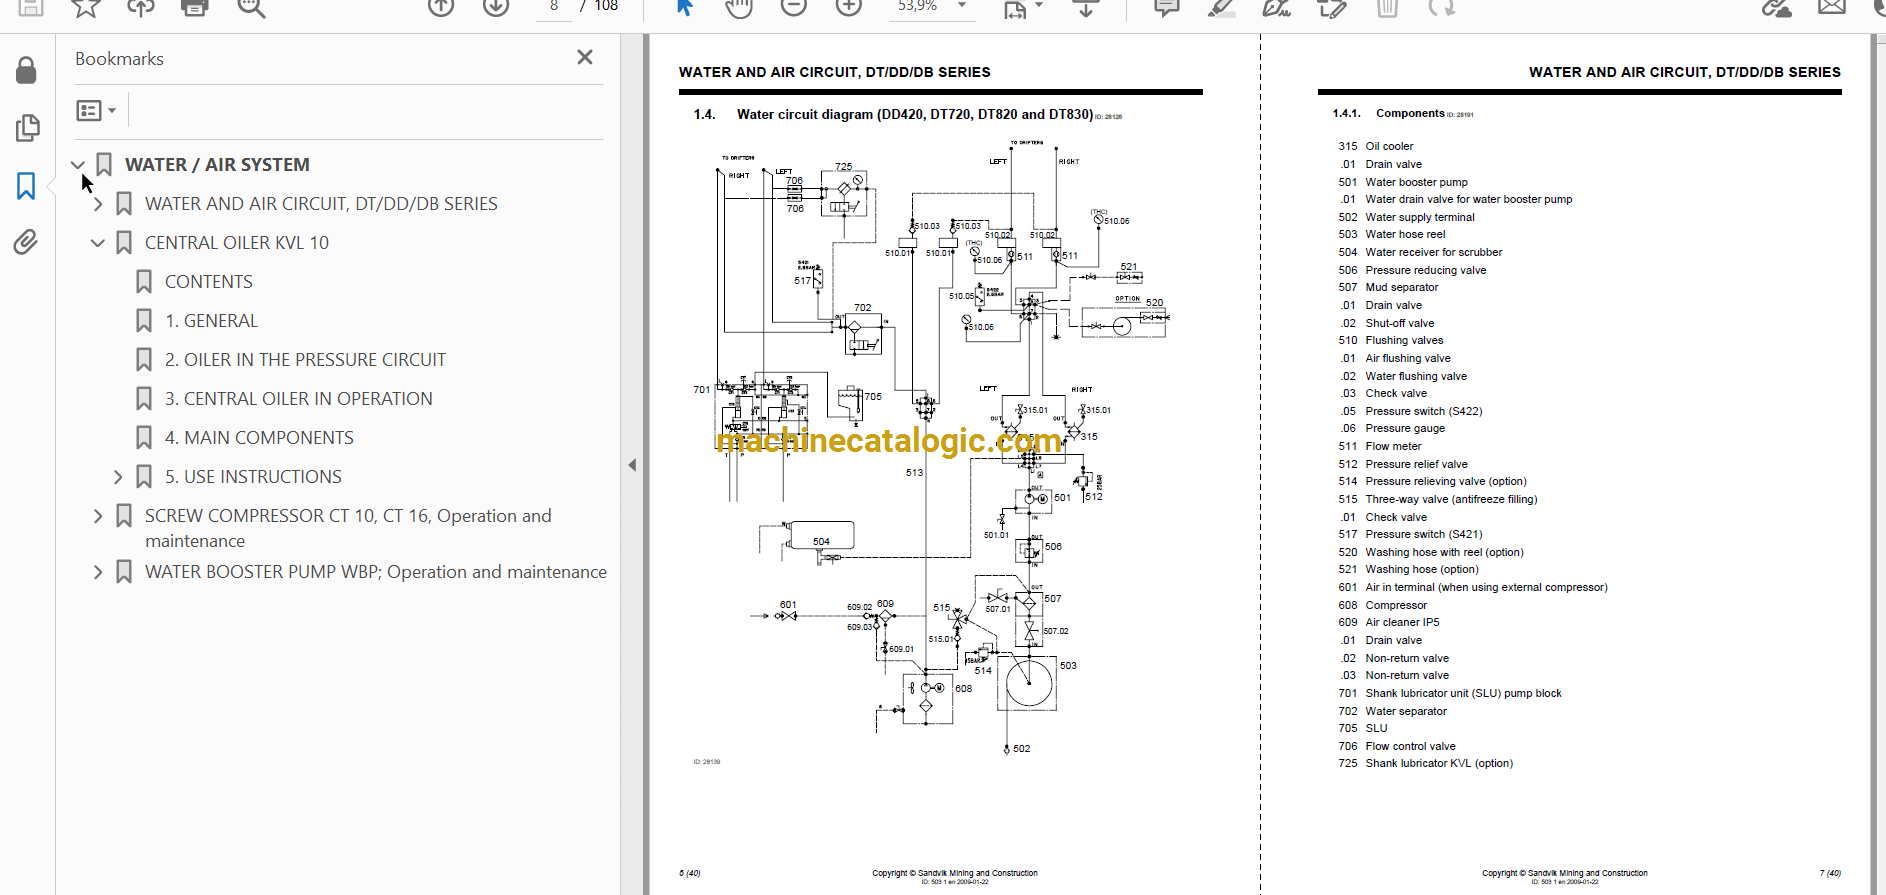Close the Bookmarks panel
The width and height of the screenshot is (1886, 895).
(585, 58)
